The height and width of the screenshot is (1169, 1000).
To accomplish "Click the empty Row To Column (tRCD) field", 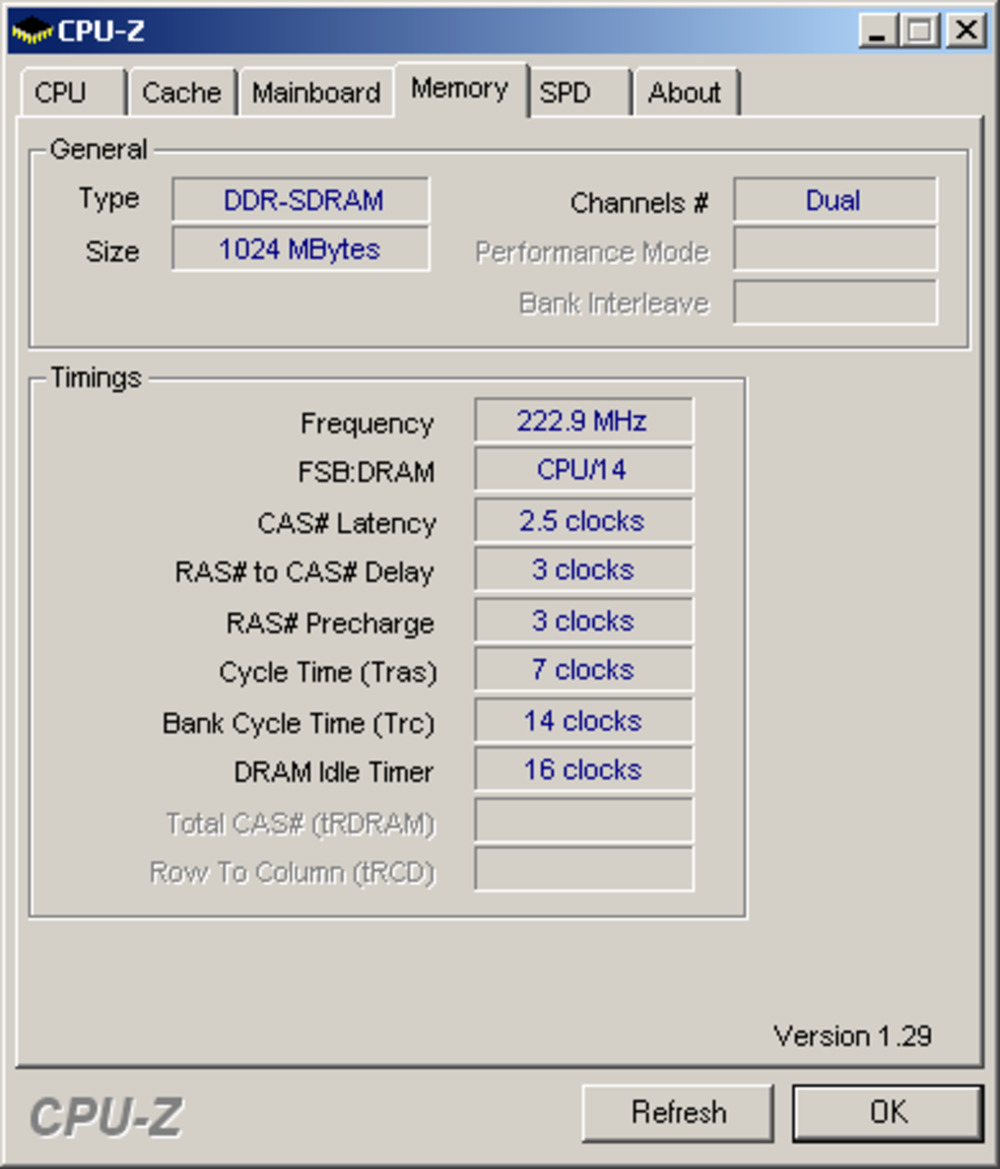I will coord(584,869).
